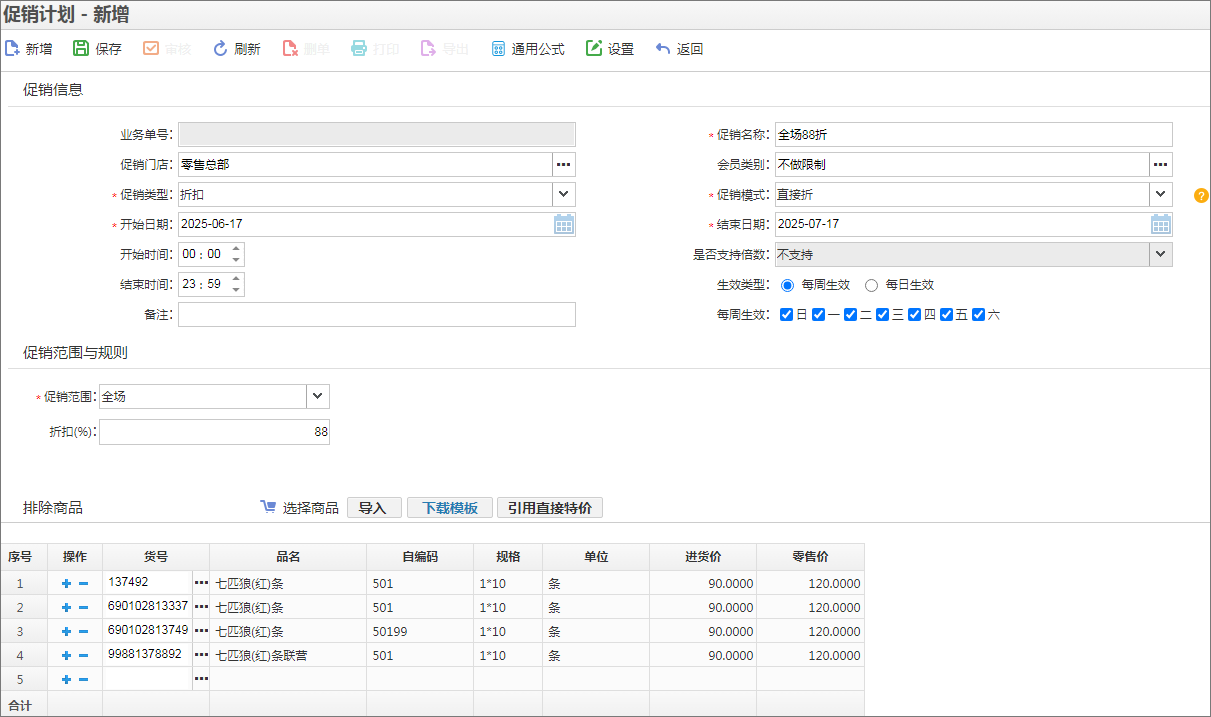Screen dimensions: 1211x717
Task: Uncheck the 四 weekday checkbox
Action: pyautogui.click(x=914, y=314)
